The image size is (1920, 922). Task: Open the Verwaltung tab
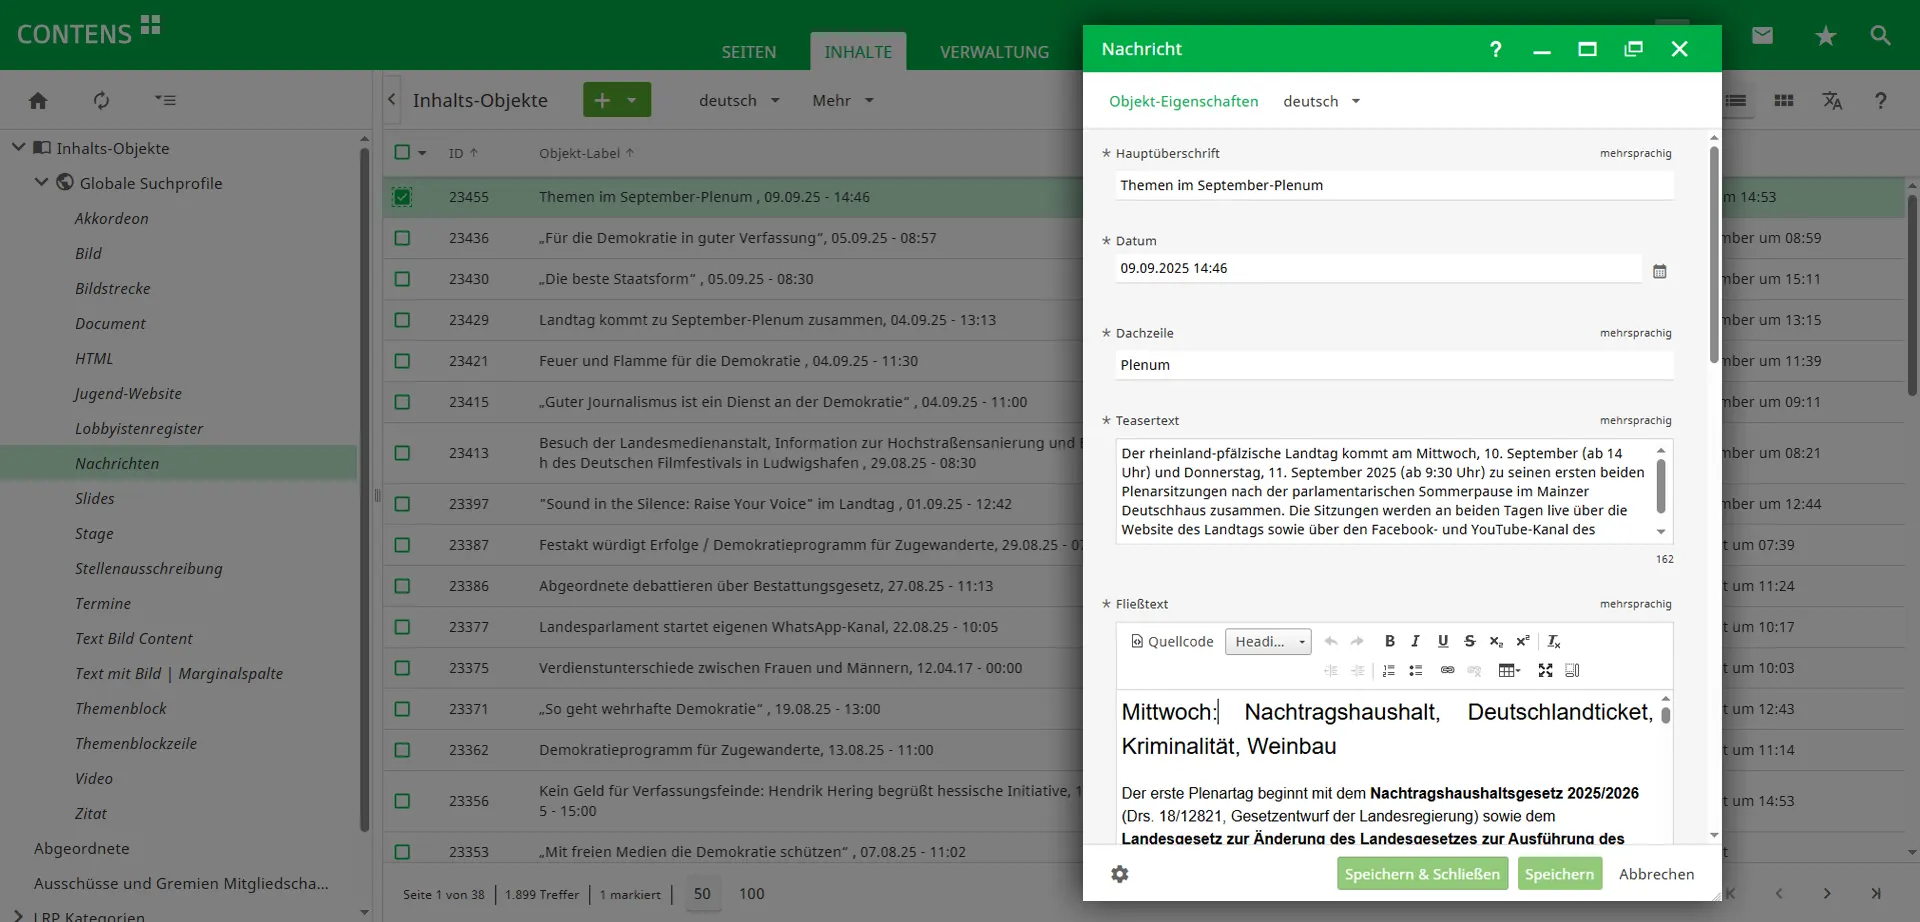pyautogui.click(x=994, y=52)
